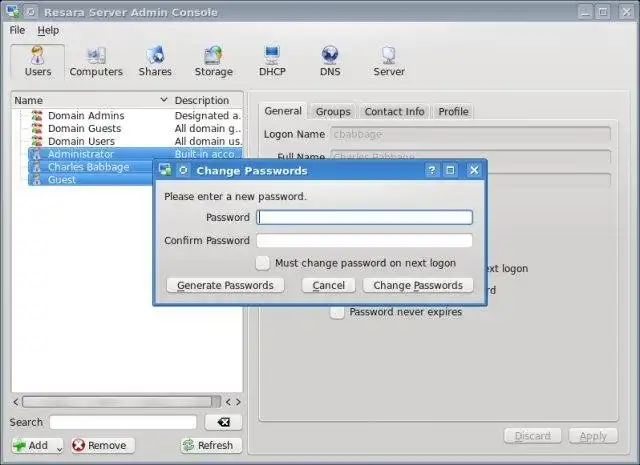Close the Change Passwords dialog
Image resolution: width=640 pixels, height=465 pixels.
(474, 170)
